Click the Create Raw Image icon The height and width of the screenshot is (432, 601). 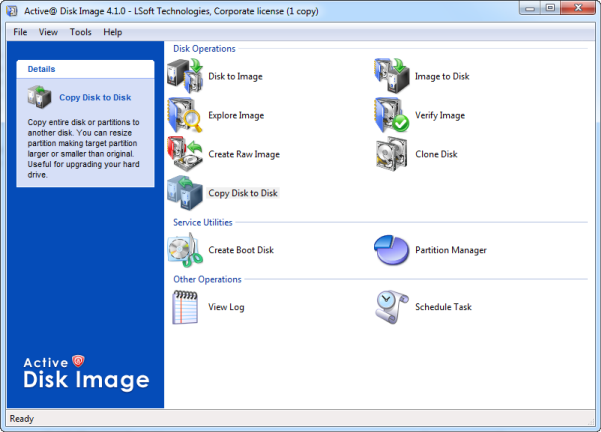tap(185, 154)
